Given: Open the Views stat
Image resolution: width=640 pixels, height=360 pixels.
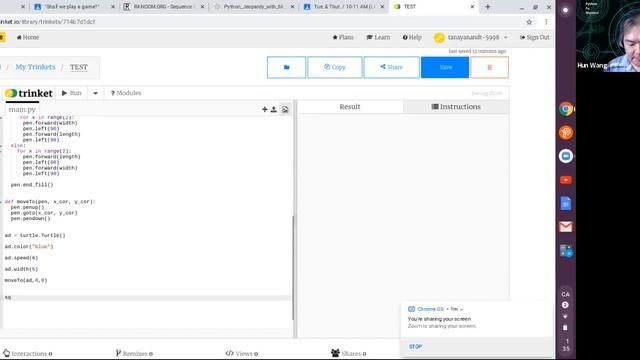Looking at the screenshot, I should pos(242,353).
